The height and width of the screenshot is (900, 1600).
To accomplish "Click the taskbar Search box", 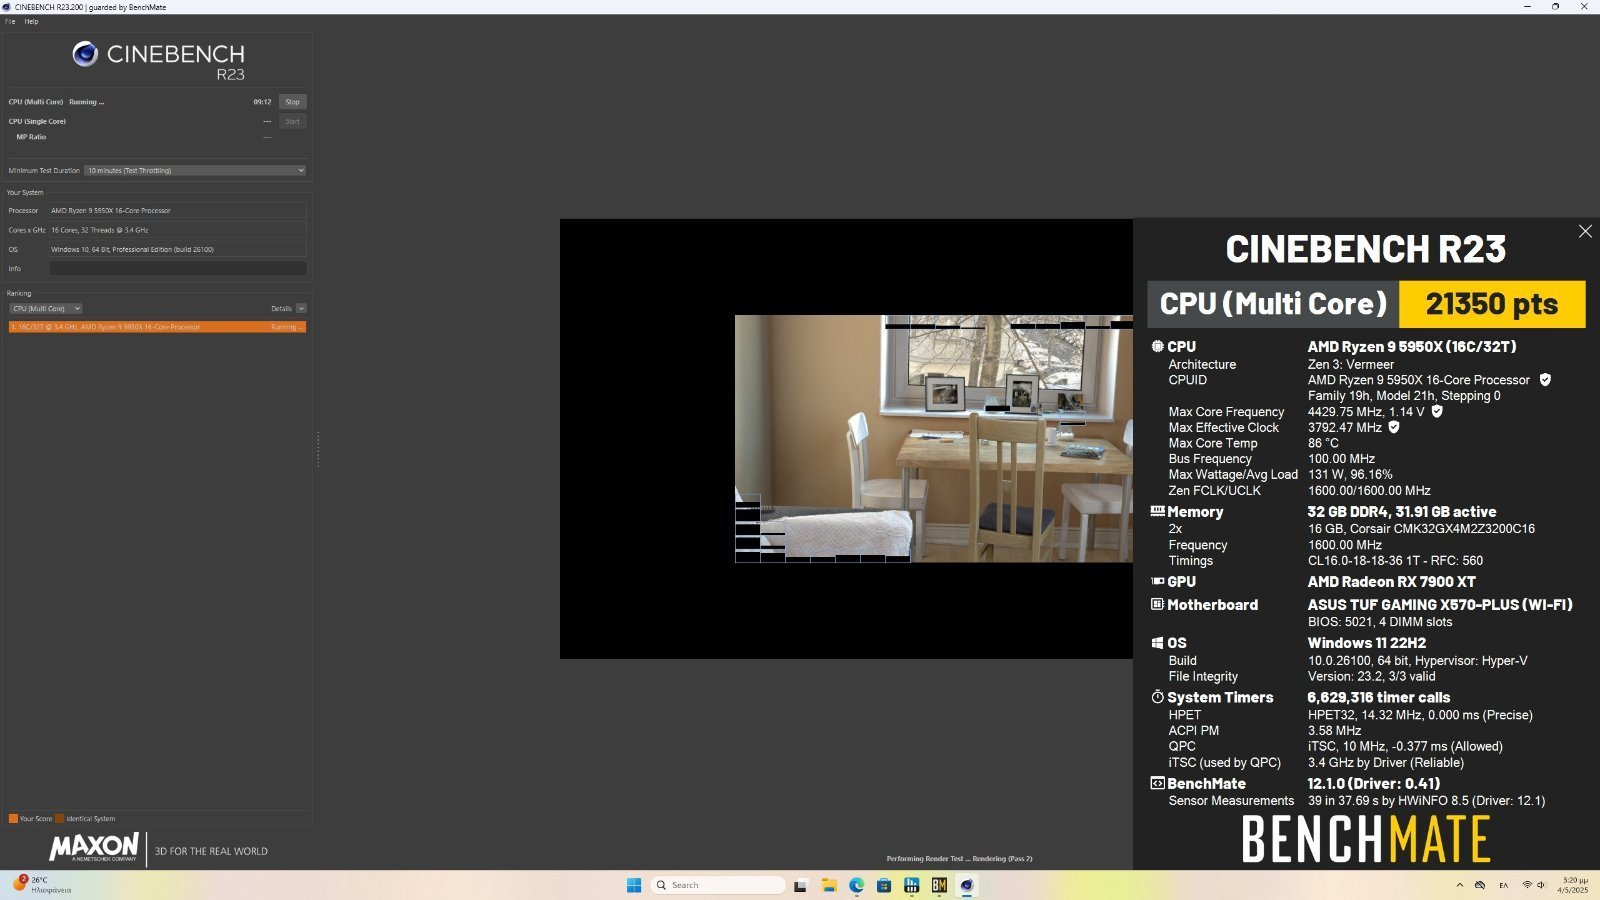I will [718, 885].
